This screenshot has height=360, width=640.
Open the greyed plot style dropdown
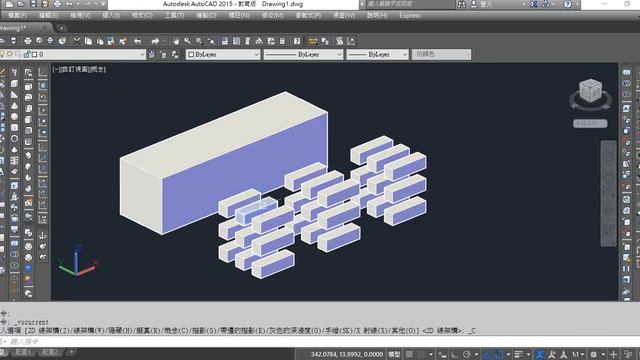click(441, 54)
